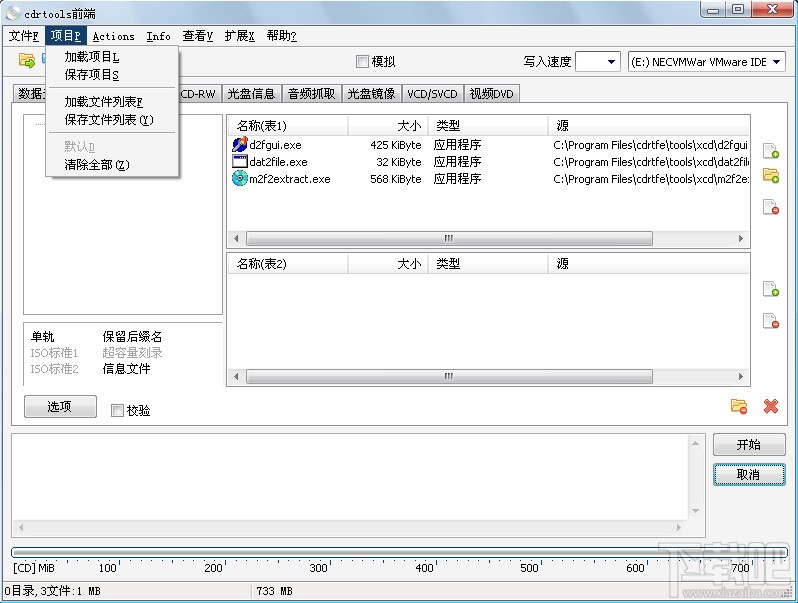
Task: Sort table 1 by 类型 column header
Action: (x=488, y=125)
